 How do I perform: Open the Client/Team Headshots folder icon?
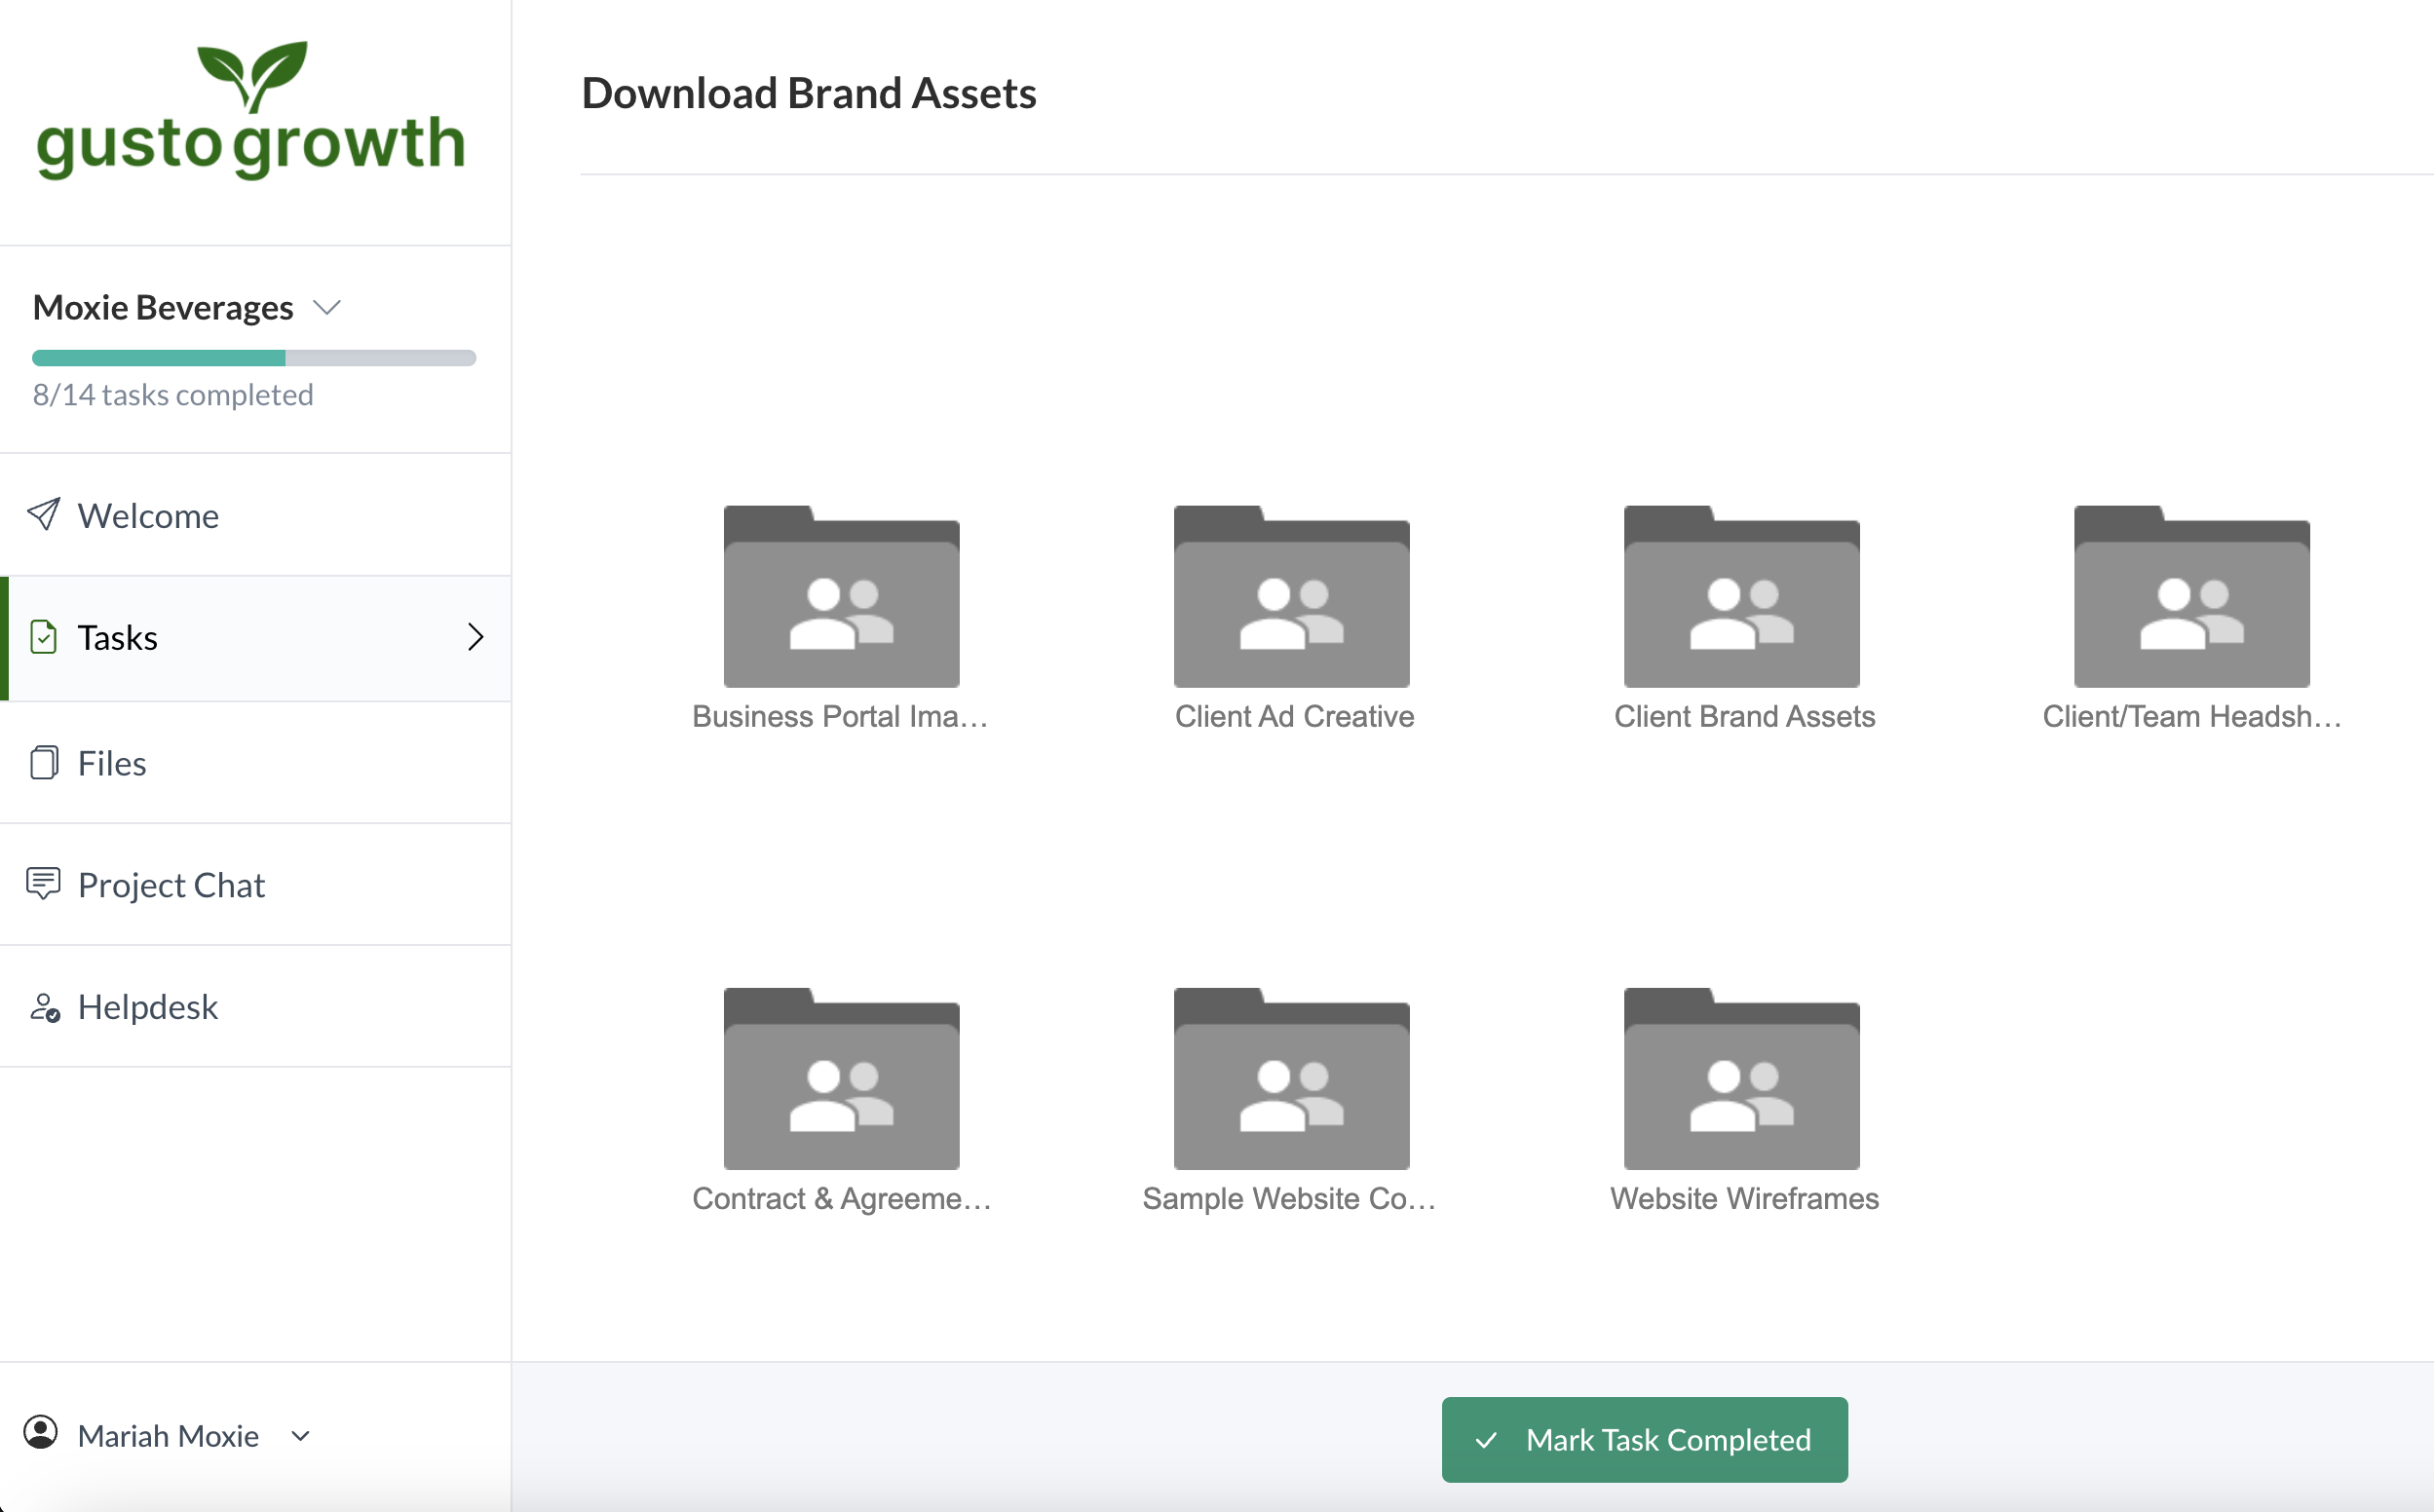pyautogui.click(x=2191, y=598)
